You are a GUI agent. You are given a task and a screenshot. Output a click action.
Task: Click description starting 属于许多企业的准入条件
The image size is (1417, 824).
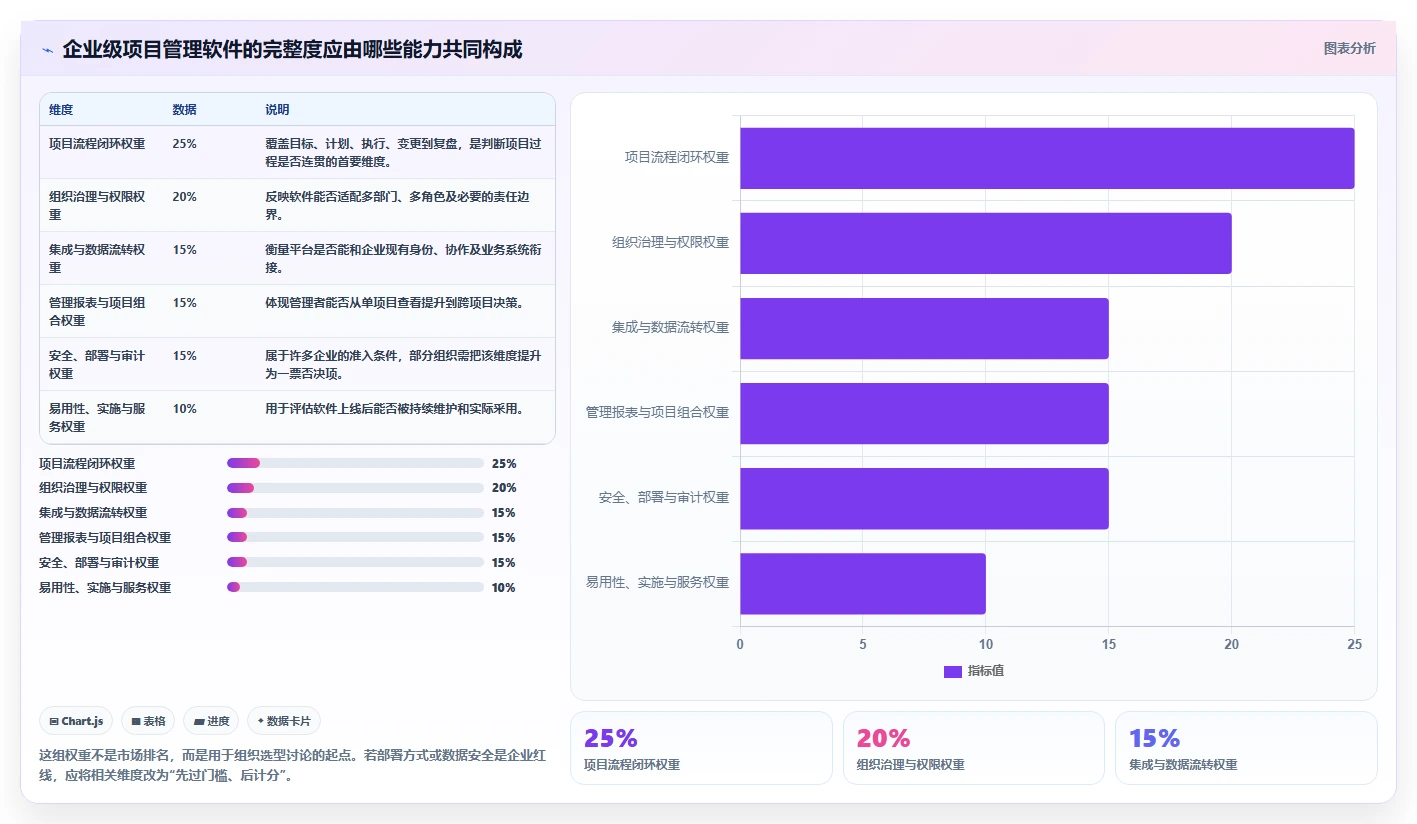pos(404,365)
